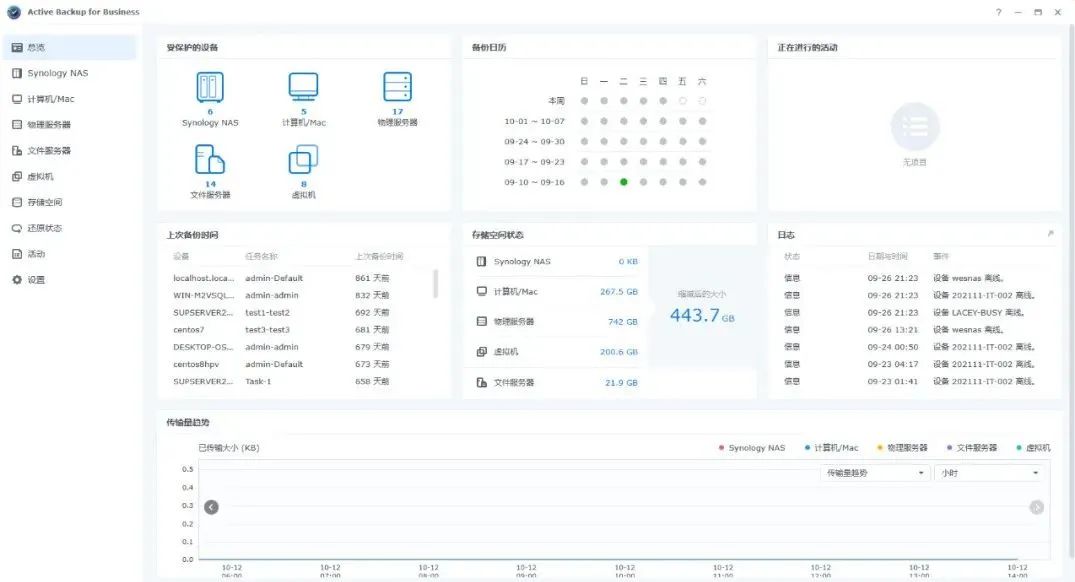1075x582 pixels.
Task: Open the 计算机/Mac protected devices icon
Action: pos(303,87)
